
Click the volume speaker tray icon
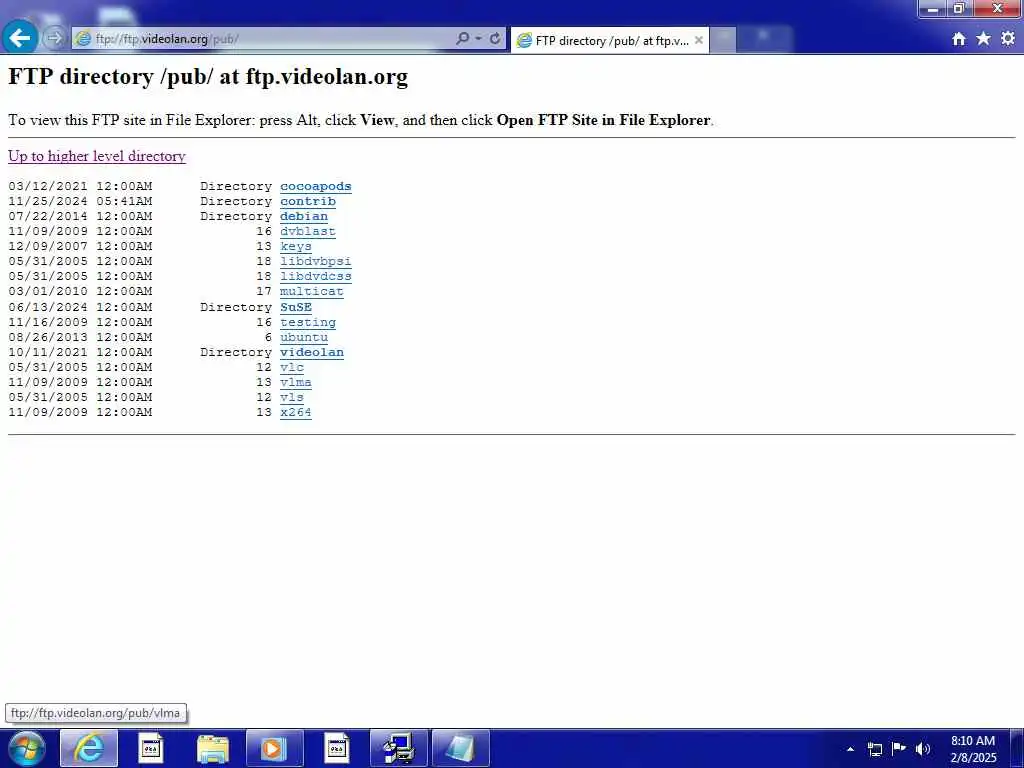click(923, 749)
